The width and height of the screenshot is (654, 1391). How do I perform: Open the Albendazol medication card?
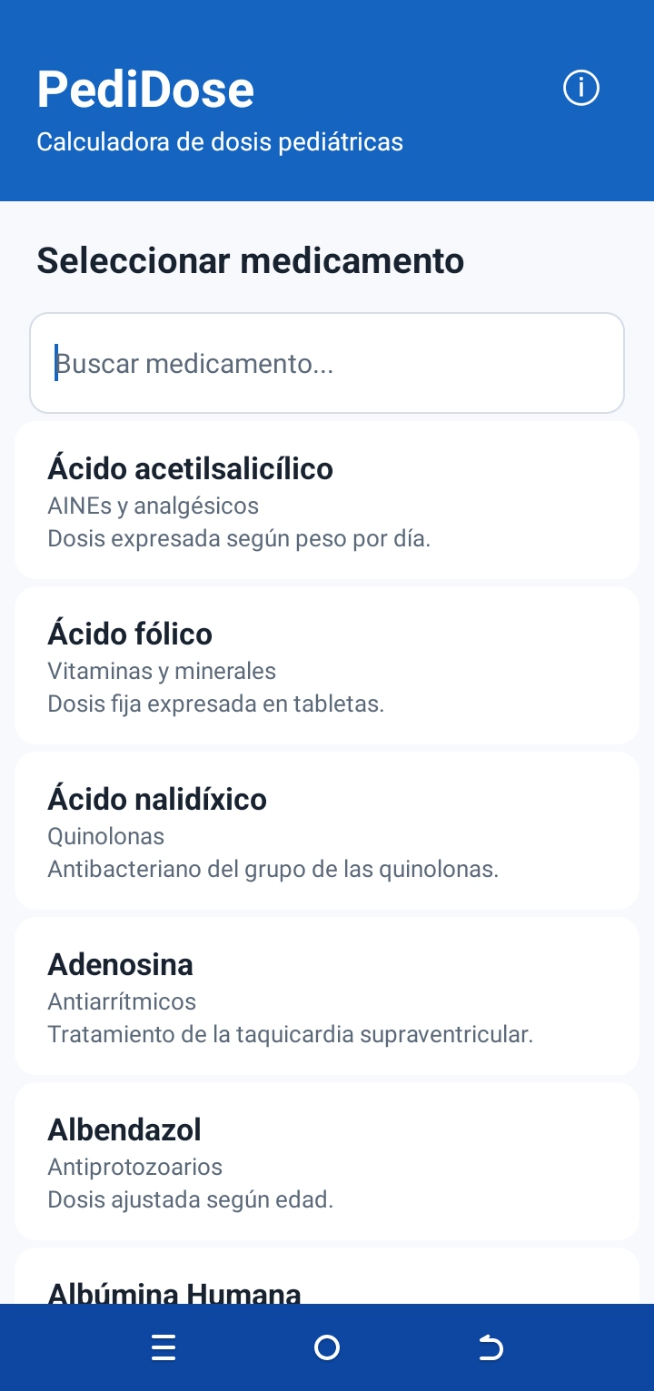[x=327, y=1160]
